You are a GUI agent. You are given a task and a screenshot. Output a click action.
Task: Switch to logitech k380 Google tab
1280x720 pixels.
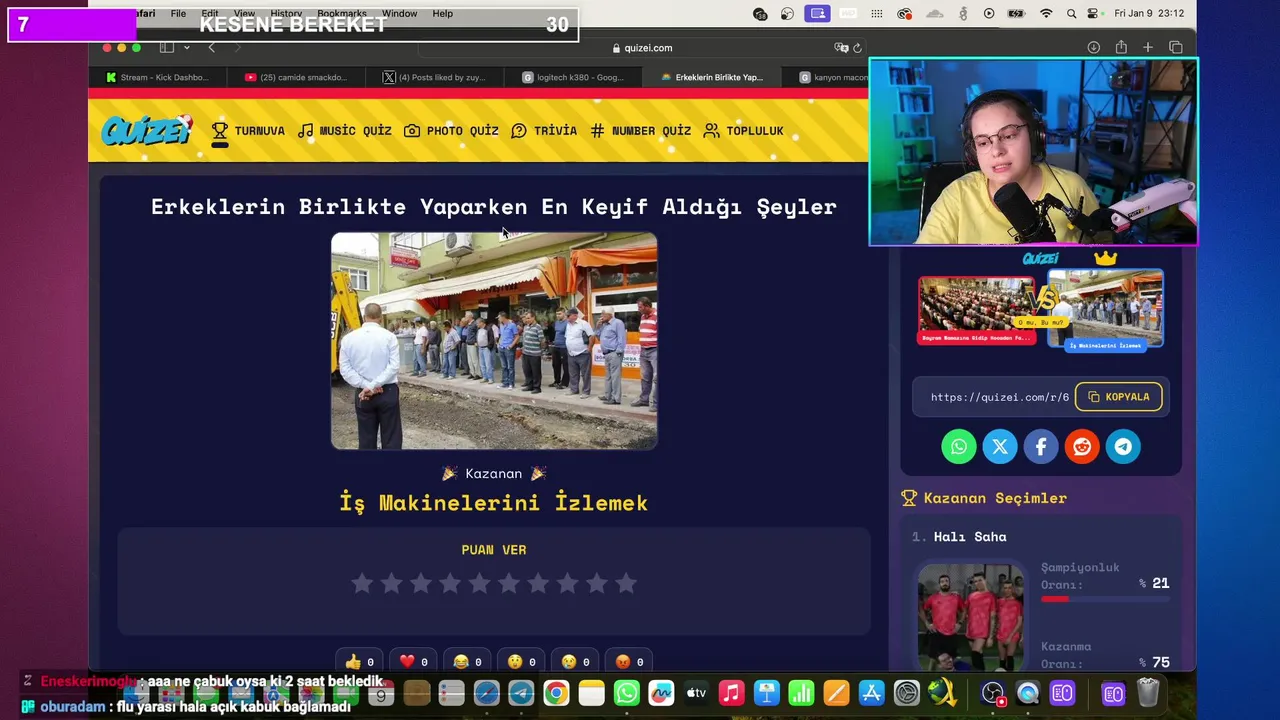click(573, 77)
